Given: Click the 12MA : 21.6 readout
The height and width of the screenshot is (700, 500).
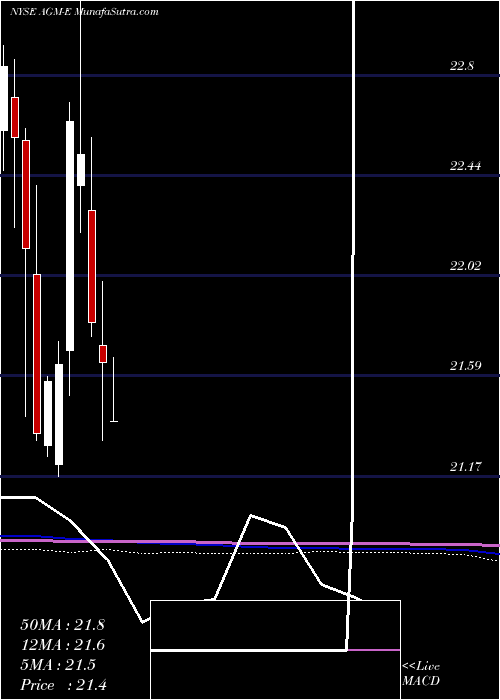Looking at the screenshot, I should click(x=62, y=645).
